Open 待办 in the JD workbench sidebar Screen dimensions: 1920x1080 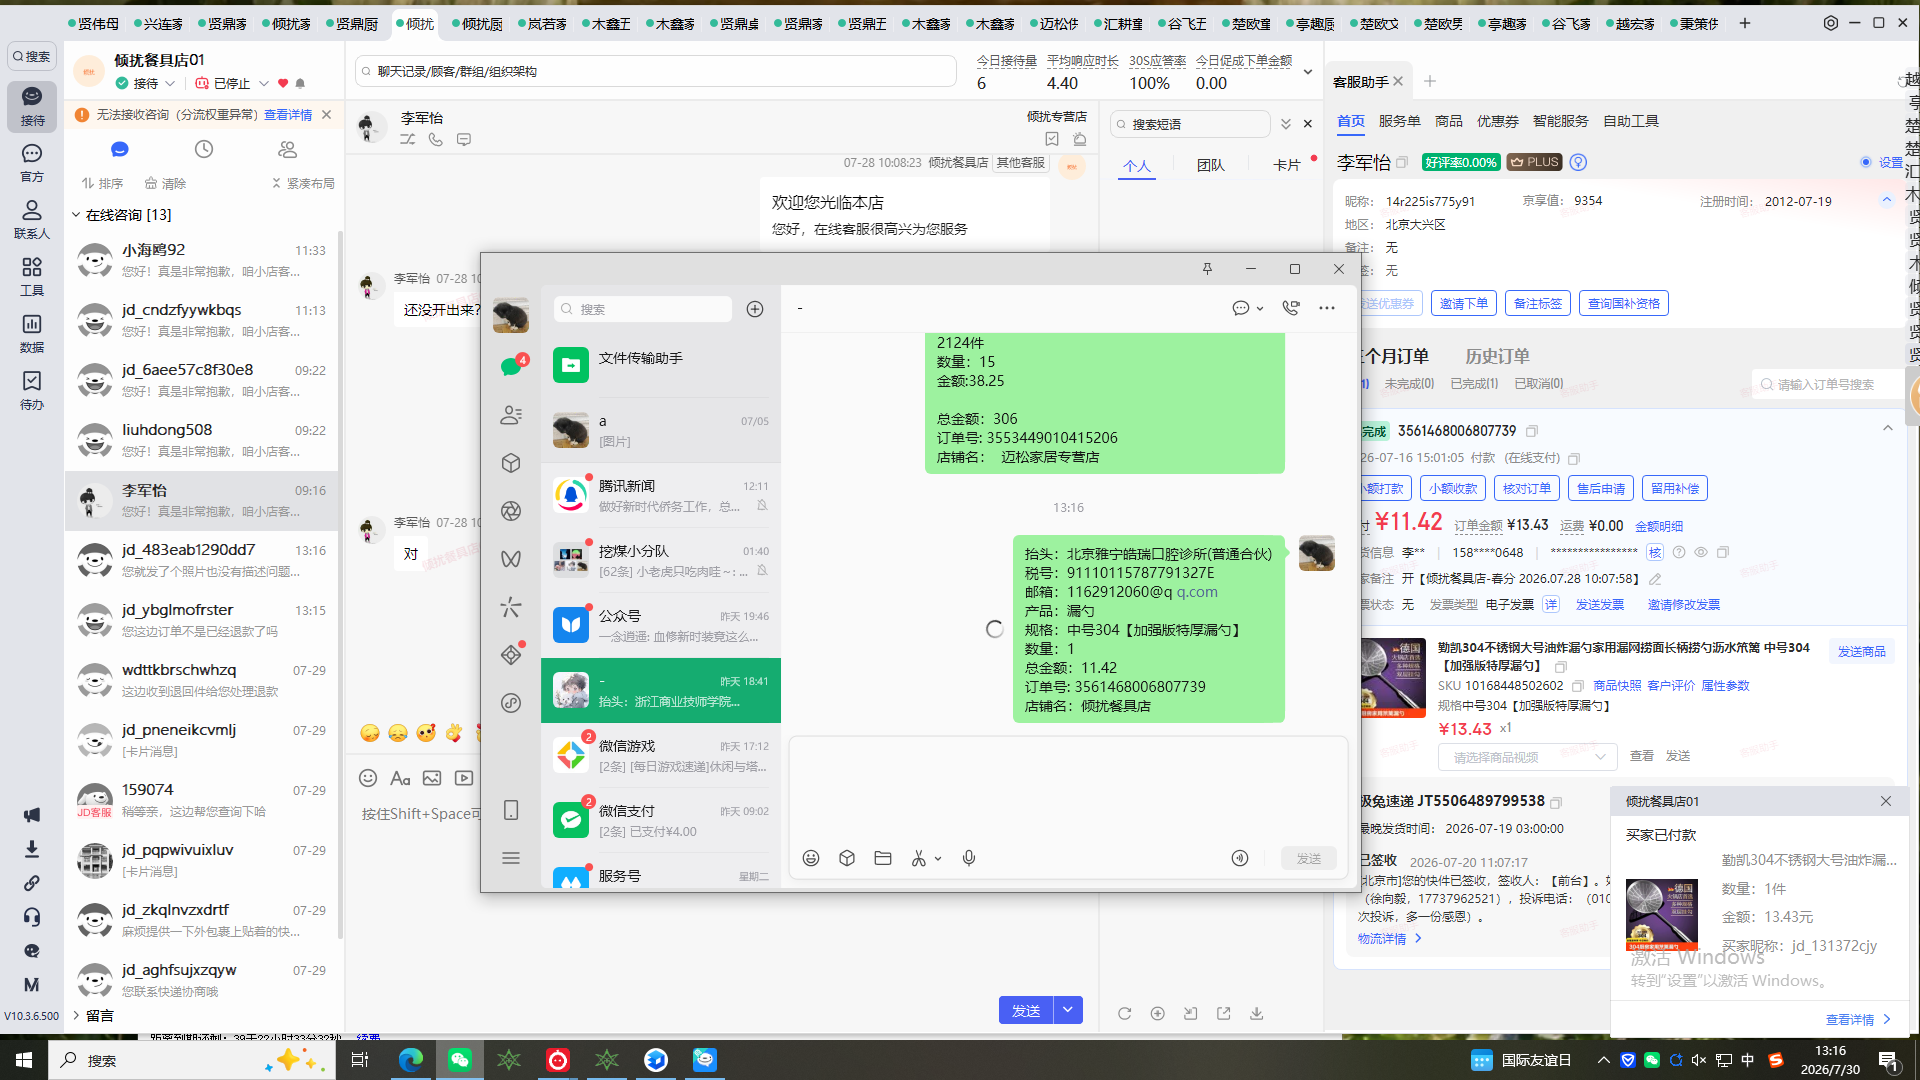[32, 390]
